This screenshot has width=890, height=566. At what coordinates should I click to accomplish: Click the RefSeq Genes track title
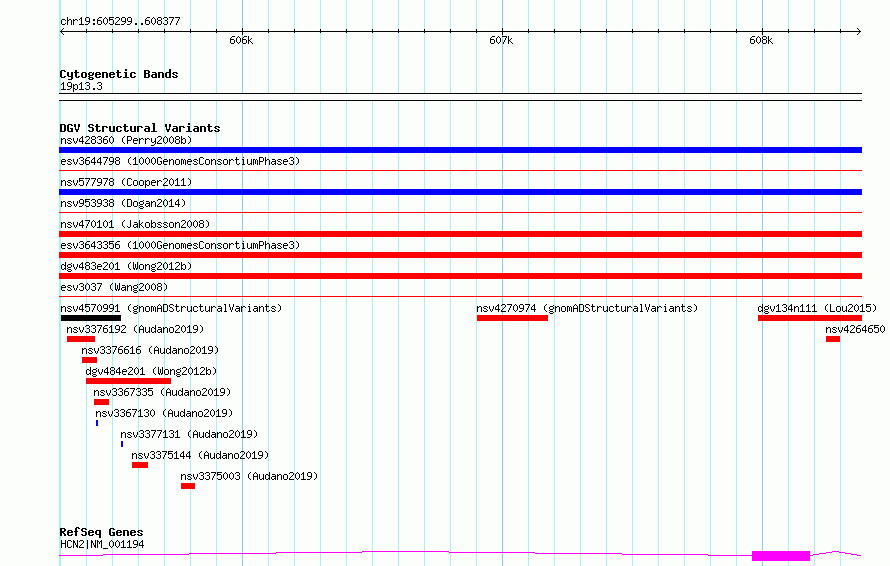101,533
